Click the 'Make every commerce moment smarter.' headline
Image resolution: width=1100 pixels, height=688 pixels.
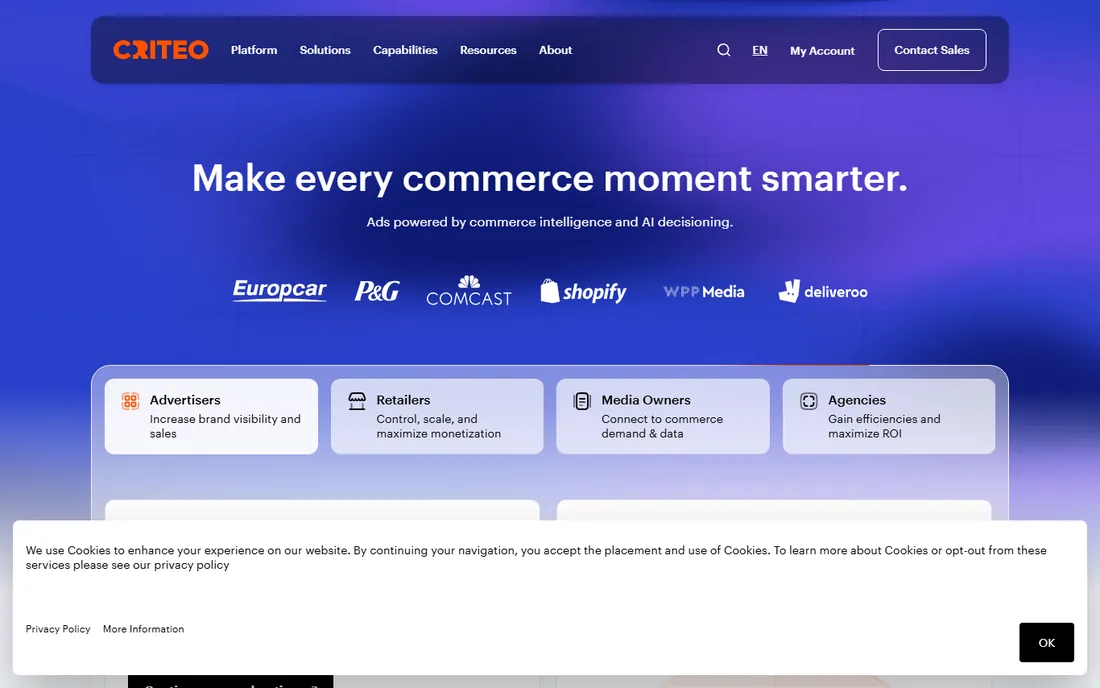tap(550, 178)
